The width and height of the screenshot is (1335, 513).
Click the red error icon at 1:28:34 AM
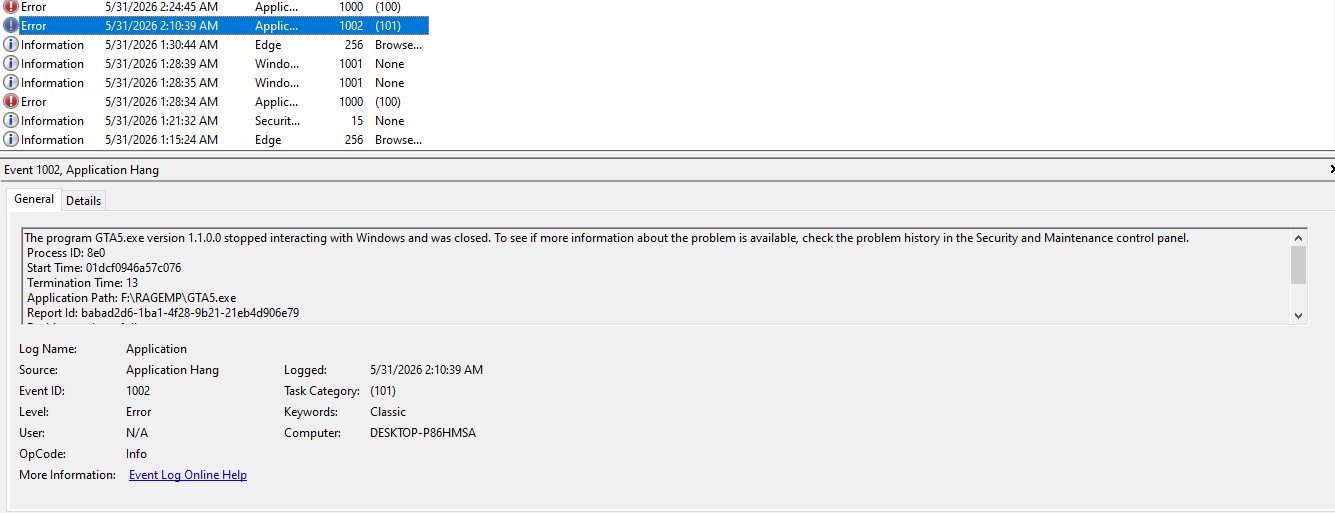point(11,102)
